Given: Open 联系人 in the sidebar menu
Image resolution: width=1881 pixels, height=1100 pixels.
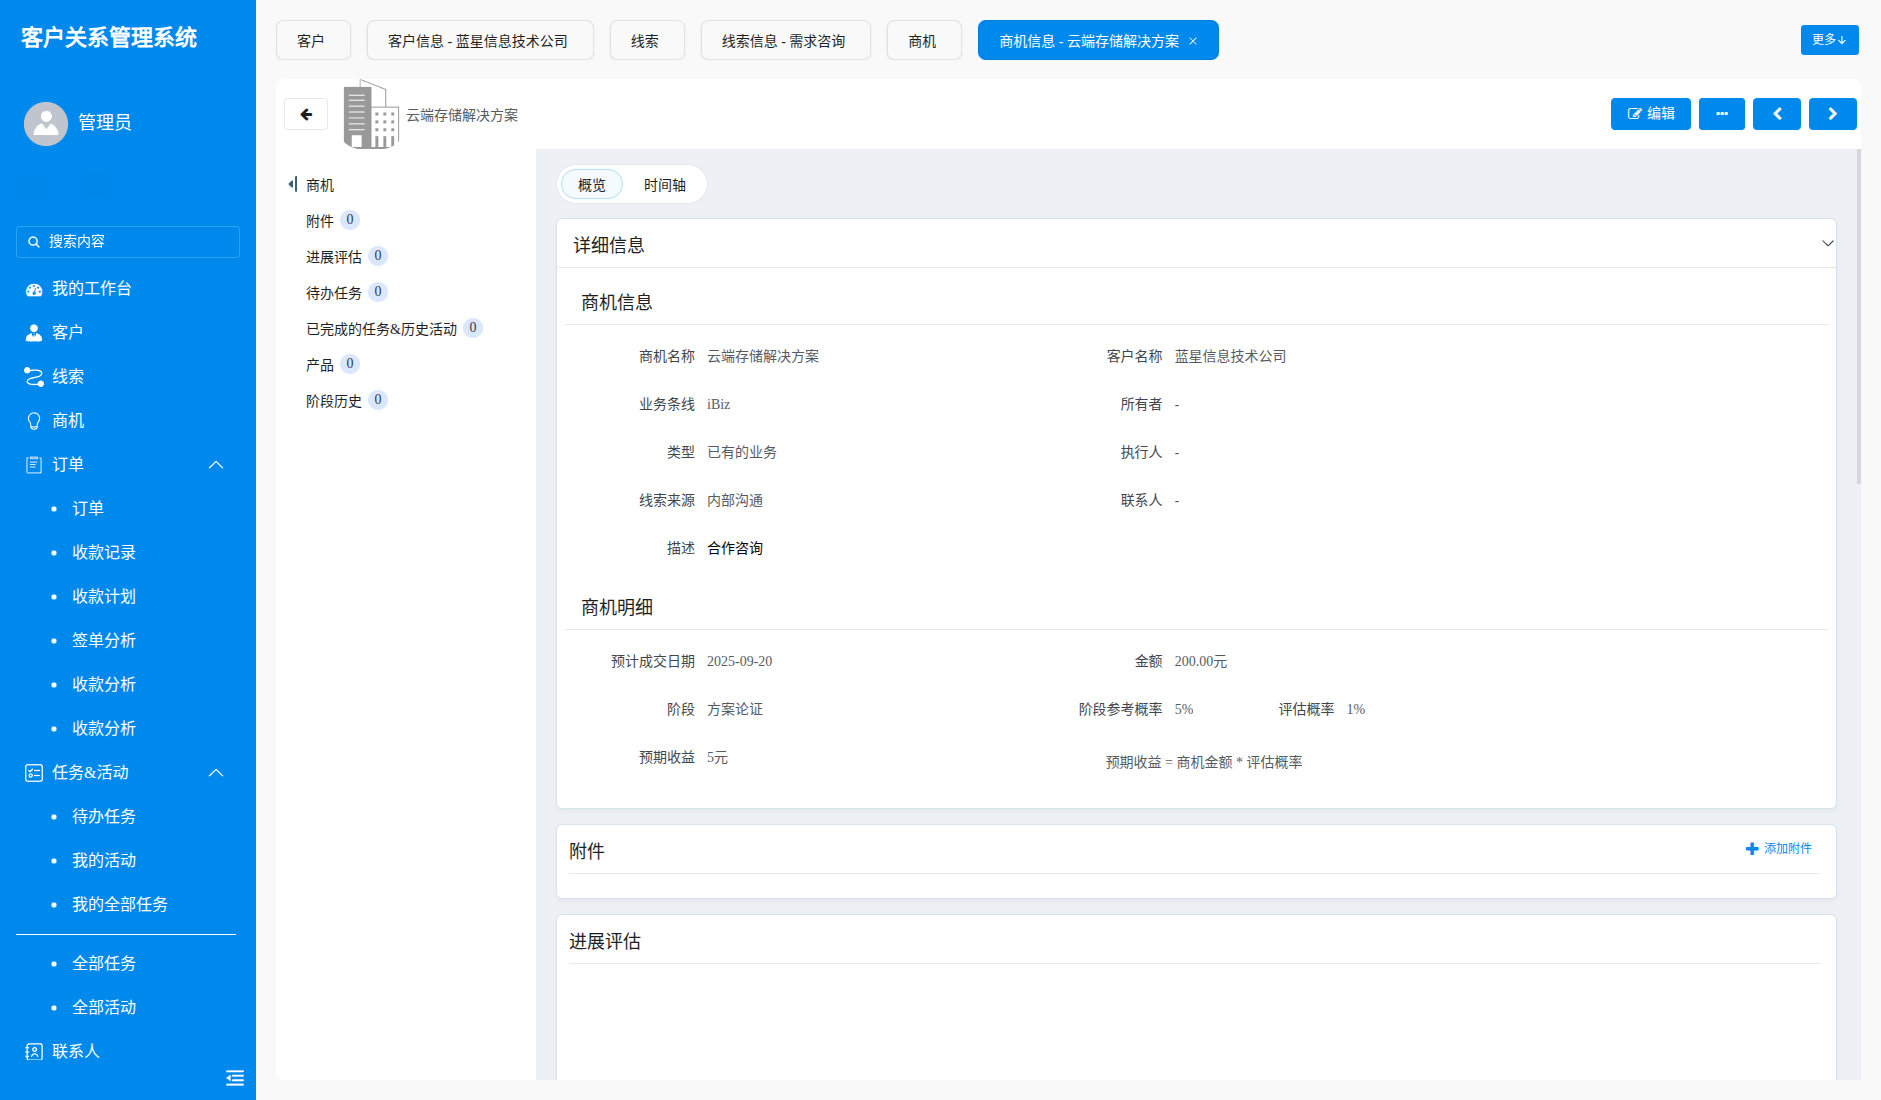Looking at the screenshot, I should [128, 1051].
